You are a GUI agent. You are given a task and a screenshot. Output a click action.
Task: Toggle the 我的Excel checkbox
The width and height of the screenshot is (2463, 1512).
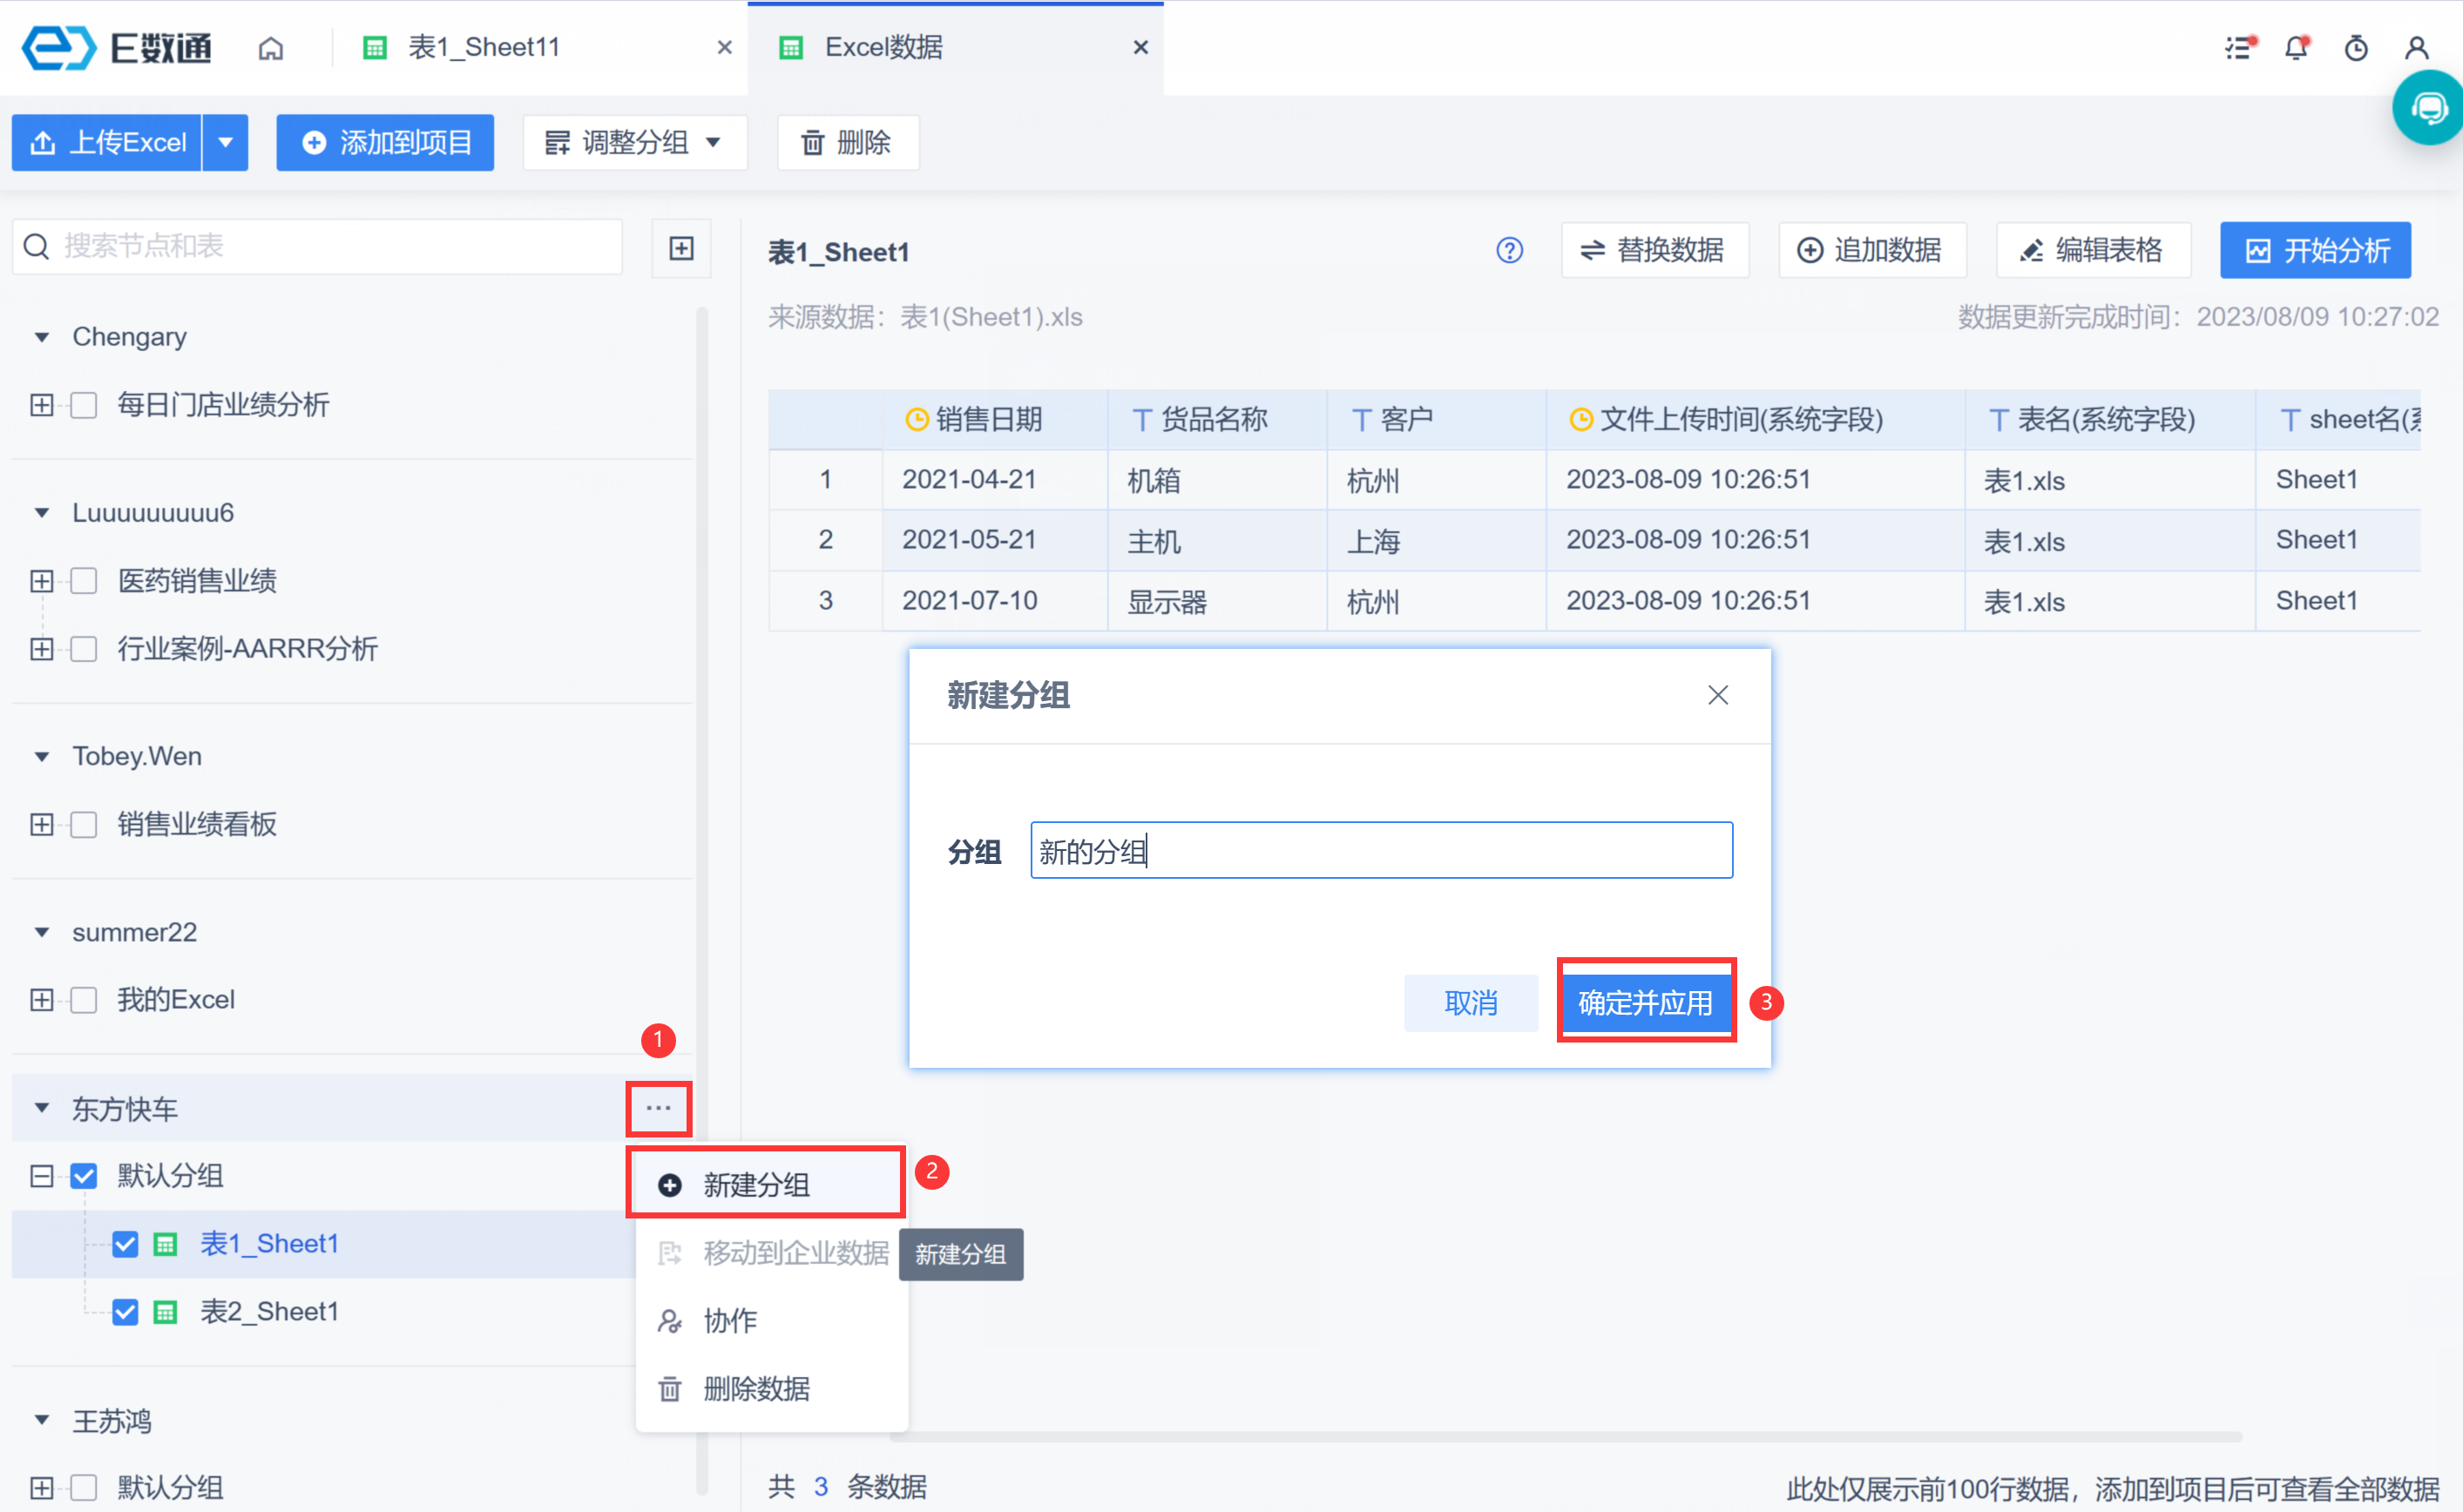pyautogui.click(x=84, y=1000)
